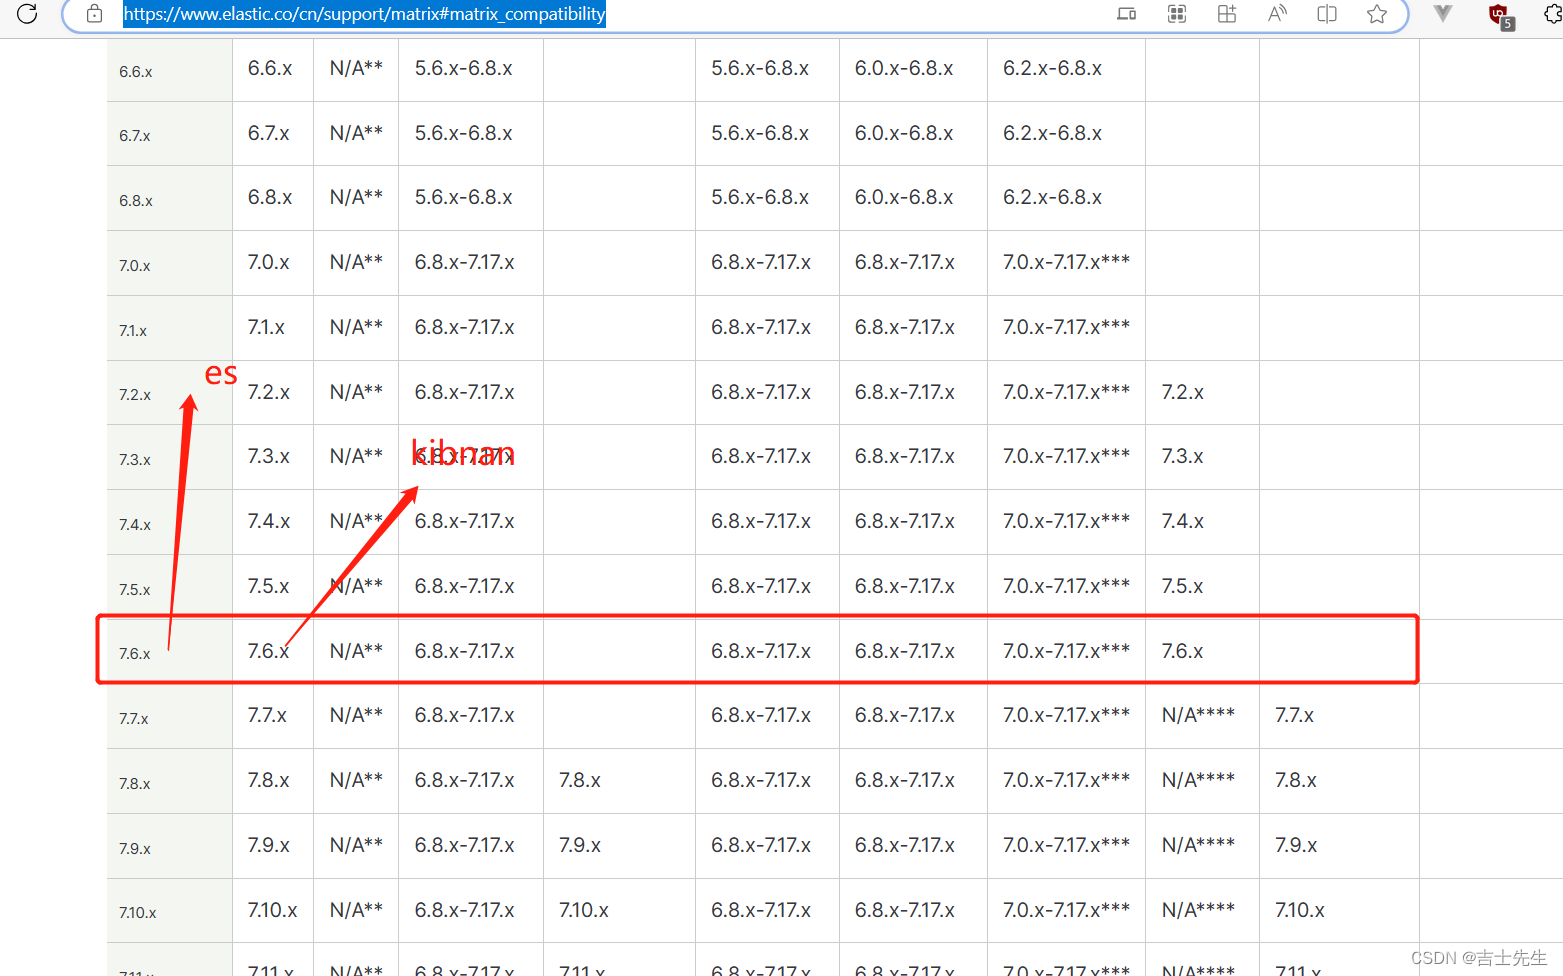The image size is (1563, 976).
Task: Select the elastic.co URL in address bar
Action: [x=364, y=14]
